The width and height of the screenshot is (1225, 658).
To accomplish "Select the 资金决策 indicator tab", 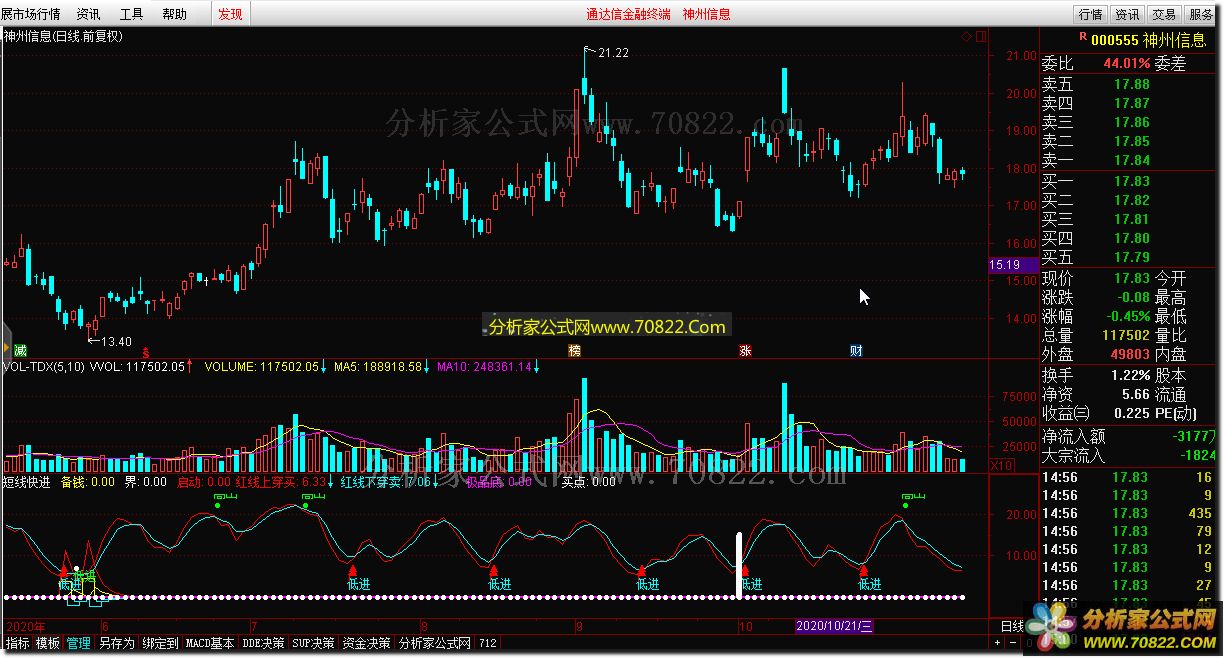I will pyautogui.click(x=366, y=643).
